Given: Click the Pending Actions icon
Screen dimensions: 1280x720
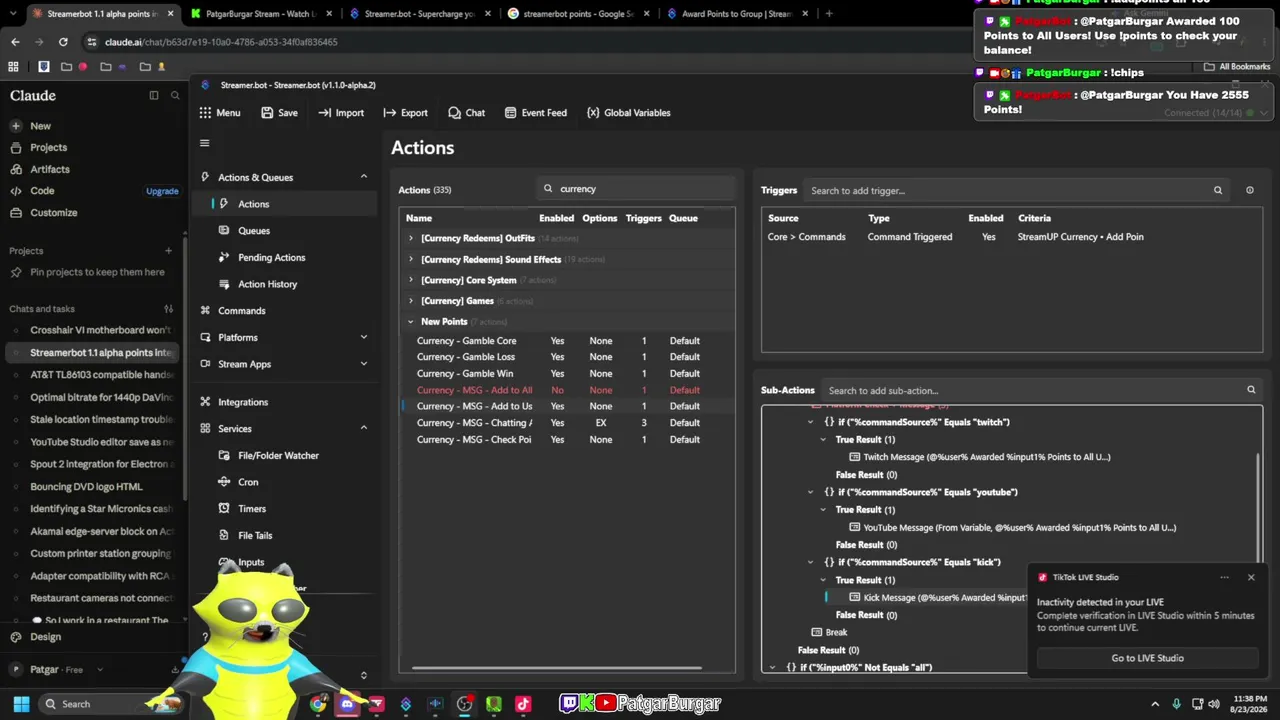Looking at the screenshot, I should 224,257.
